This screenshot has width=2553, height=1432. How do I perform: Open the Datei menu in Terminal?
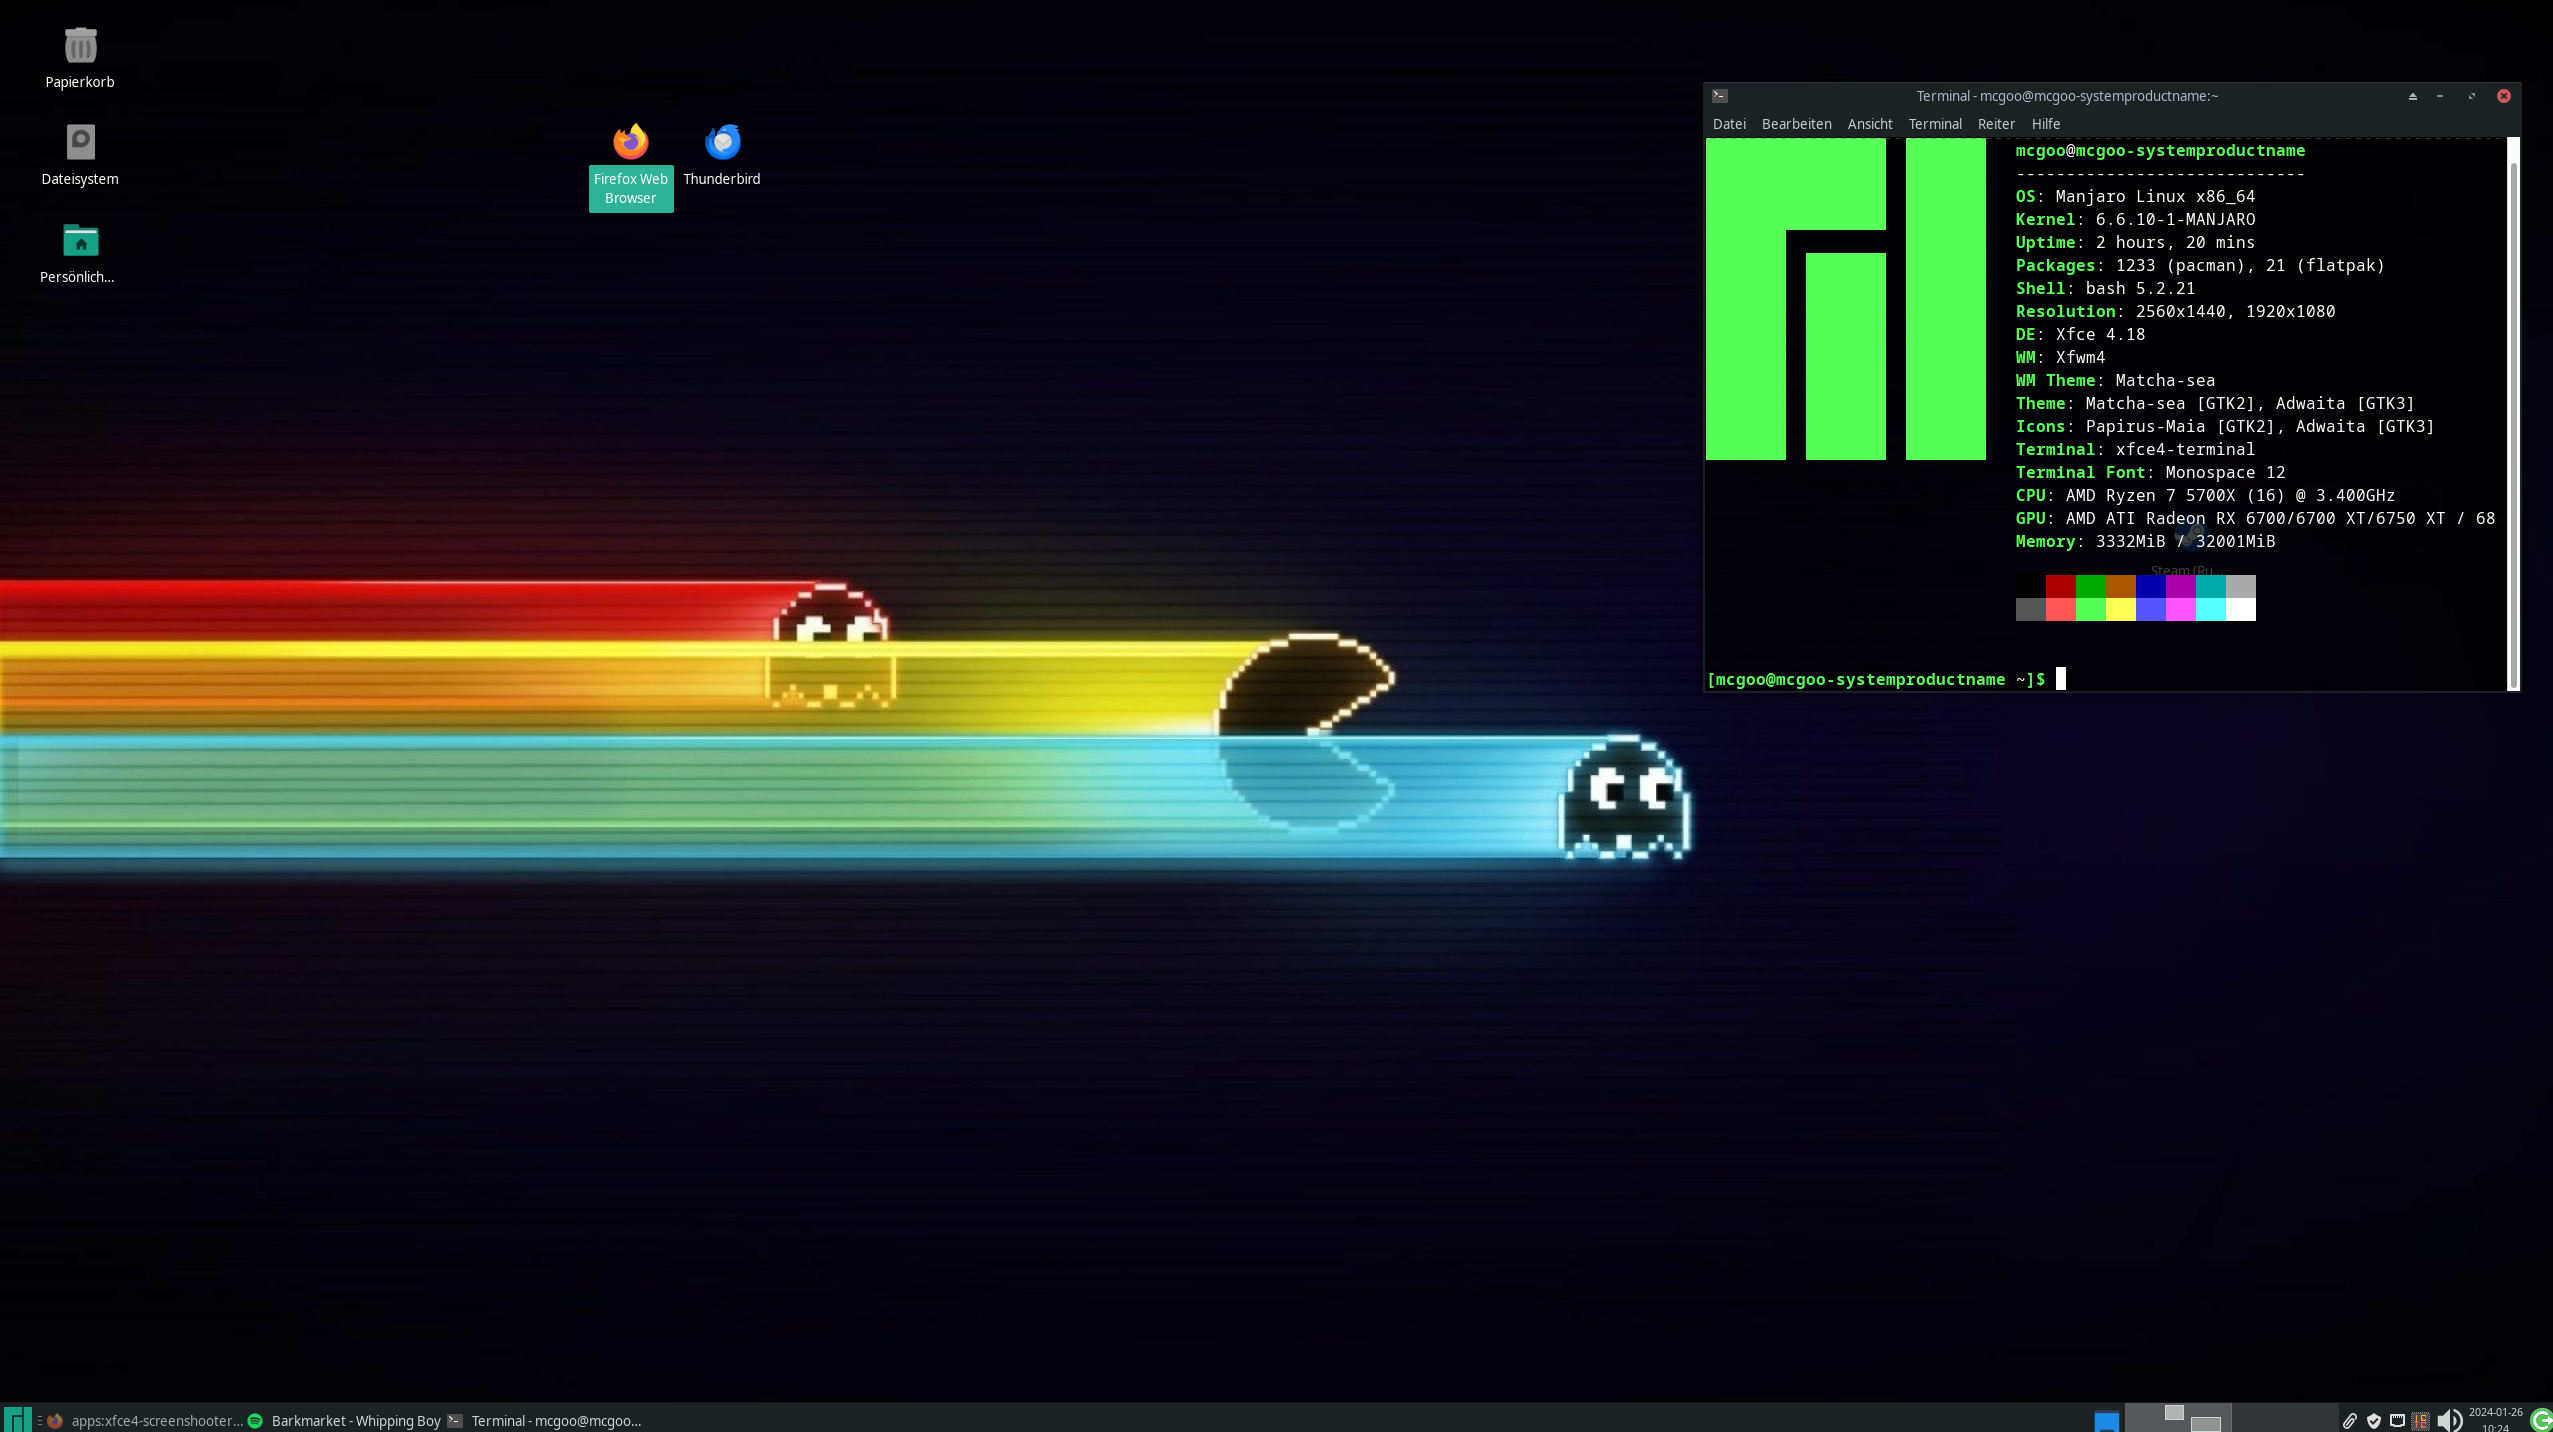coord(1728,124)
